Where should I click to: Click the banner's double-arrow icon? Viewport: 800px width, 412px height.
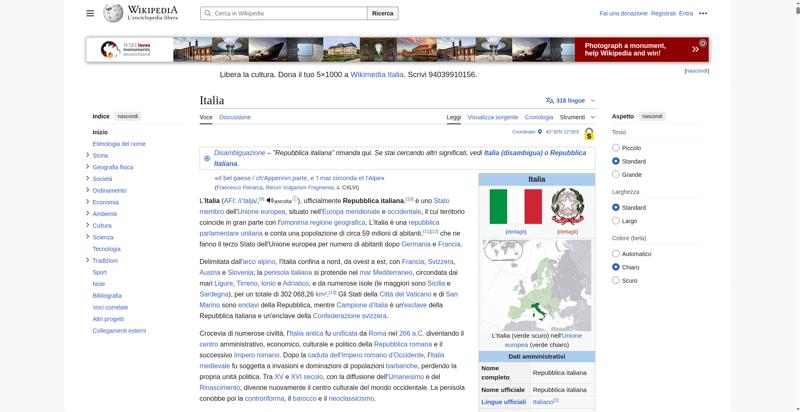tap(695, 49)
